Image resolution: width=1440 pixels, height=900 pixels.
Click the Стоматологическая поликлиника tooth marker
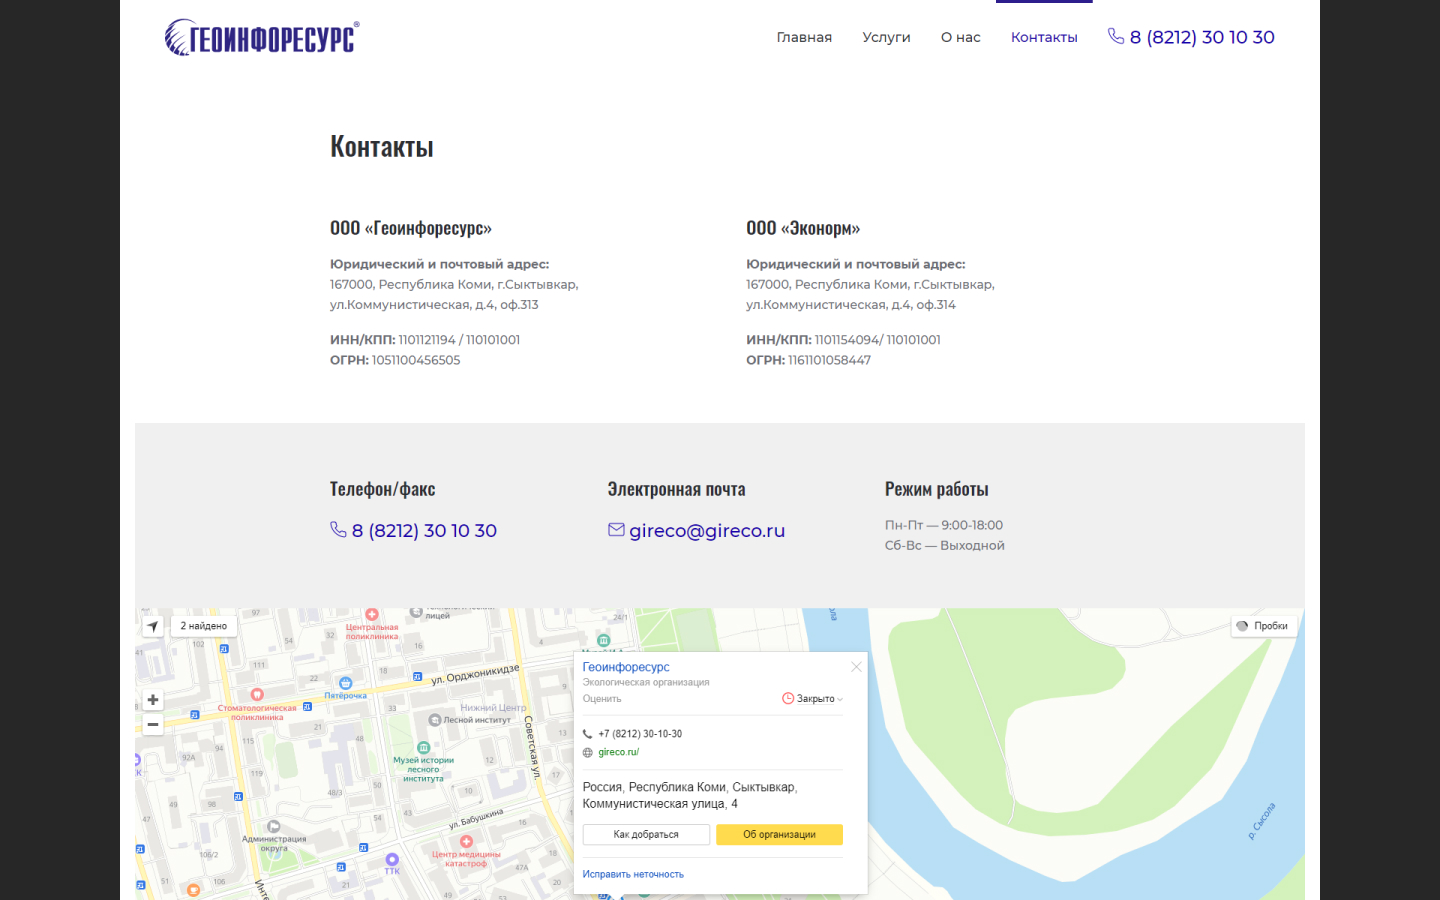(x=257, y=694)
